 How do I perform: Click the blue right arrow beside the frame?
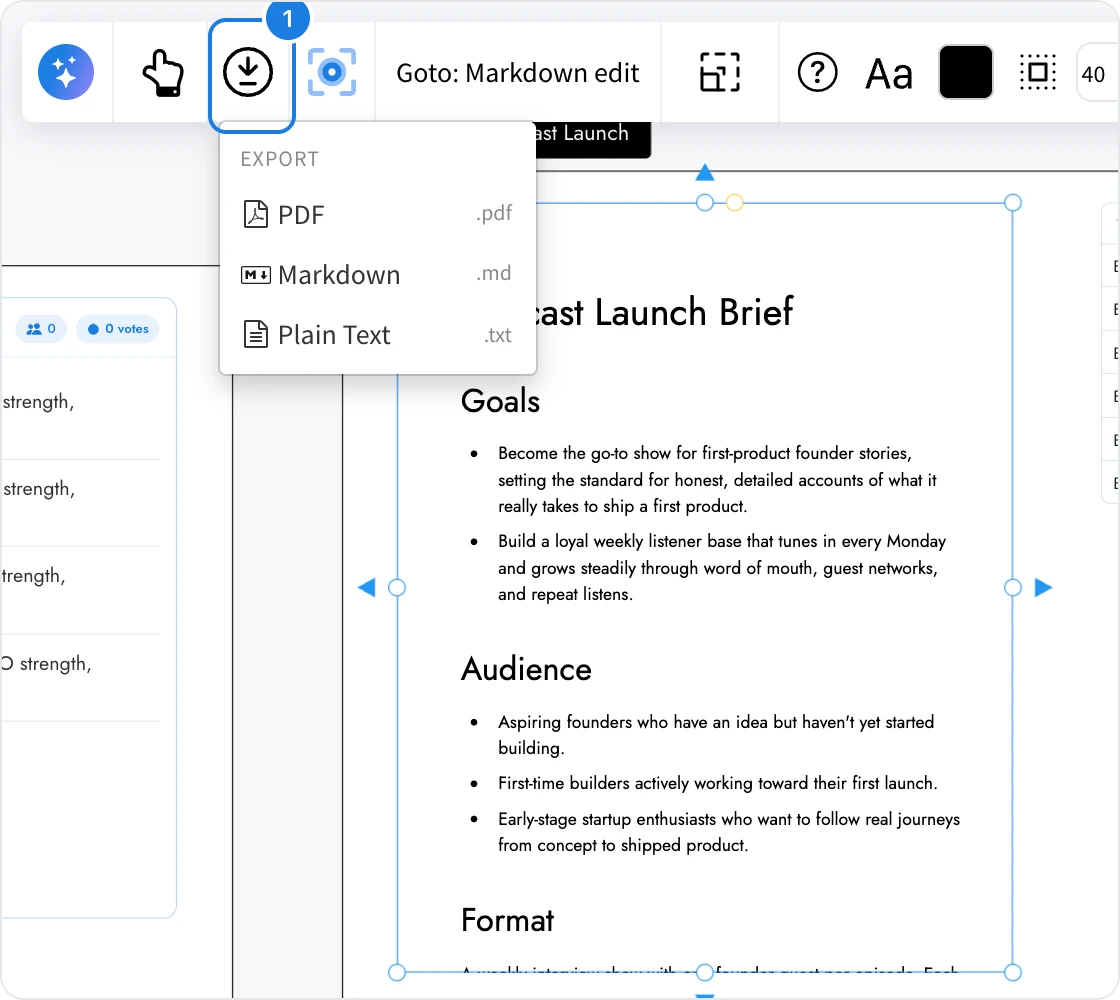[1044, 587]
